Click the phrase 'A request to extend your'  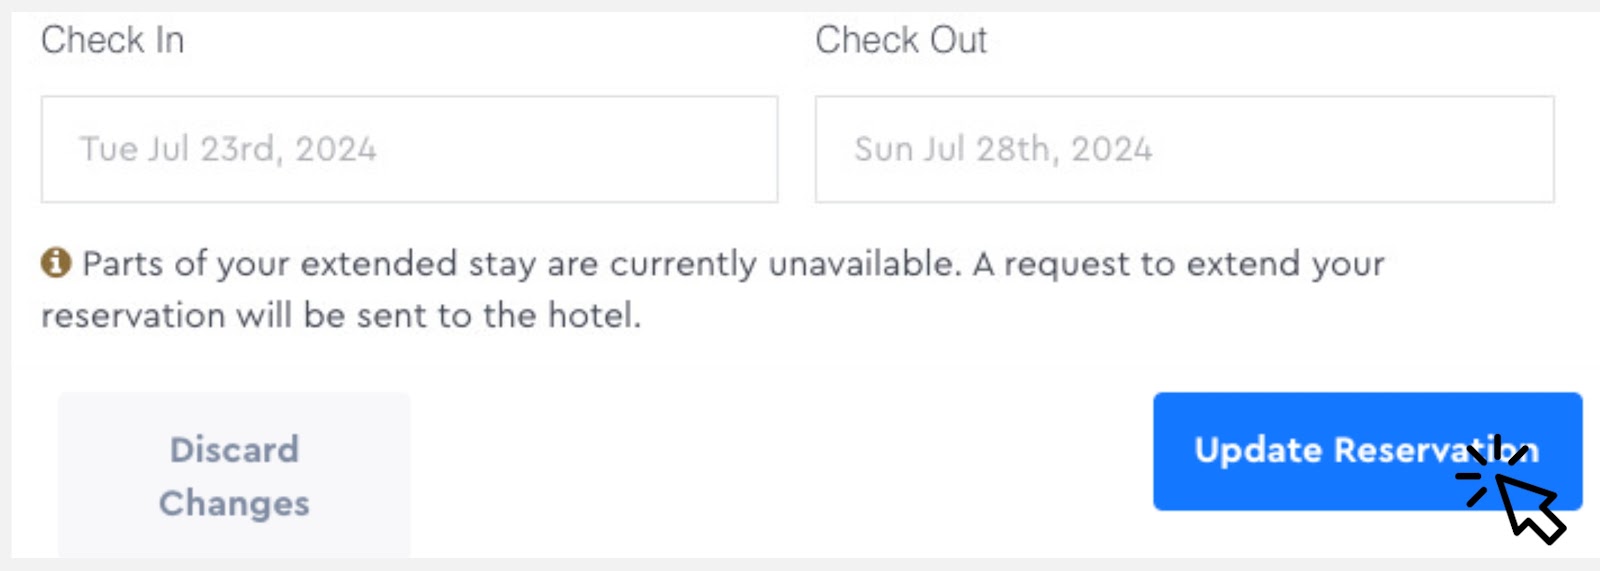pyautogui.click(x=1178, y=264)
